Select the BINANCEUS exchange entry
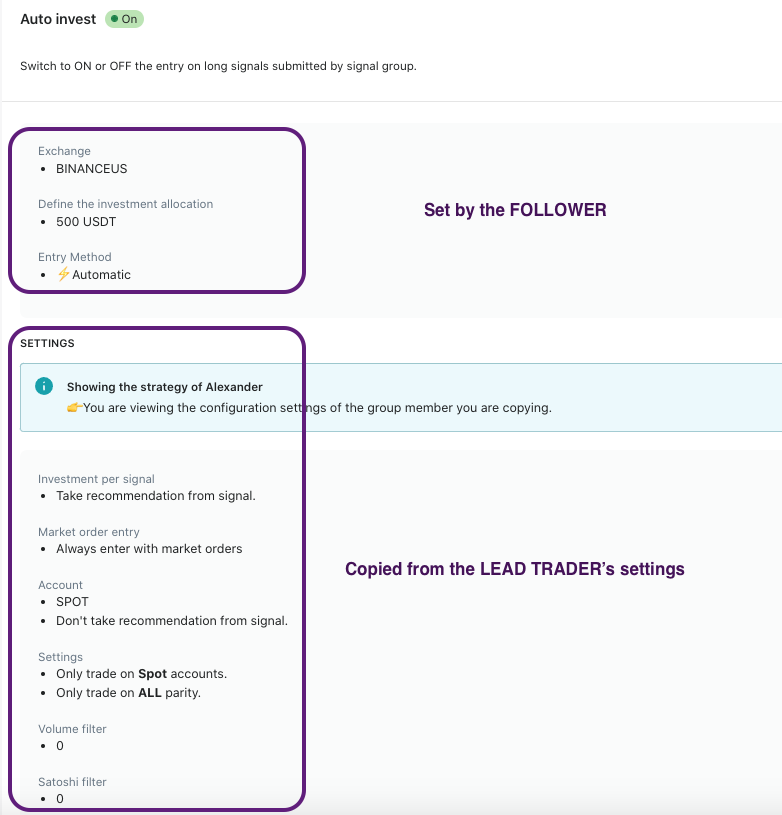This screenshot has height=815, width=782. (x=92, y=169)
